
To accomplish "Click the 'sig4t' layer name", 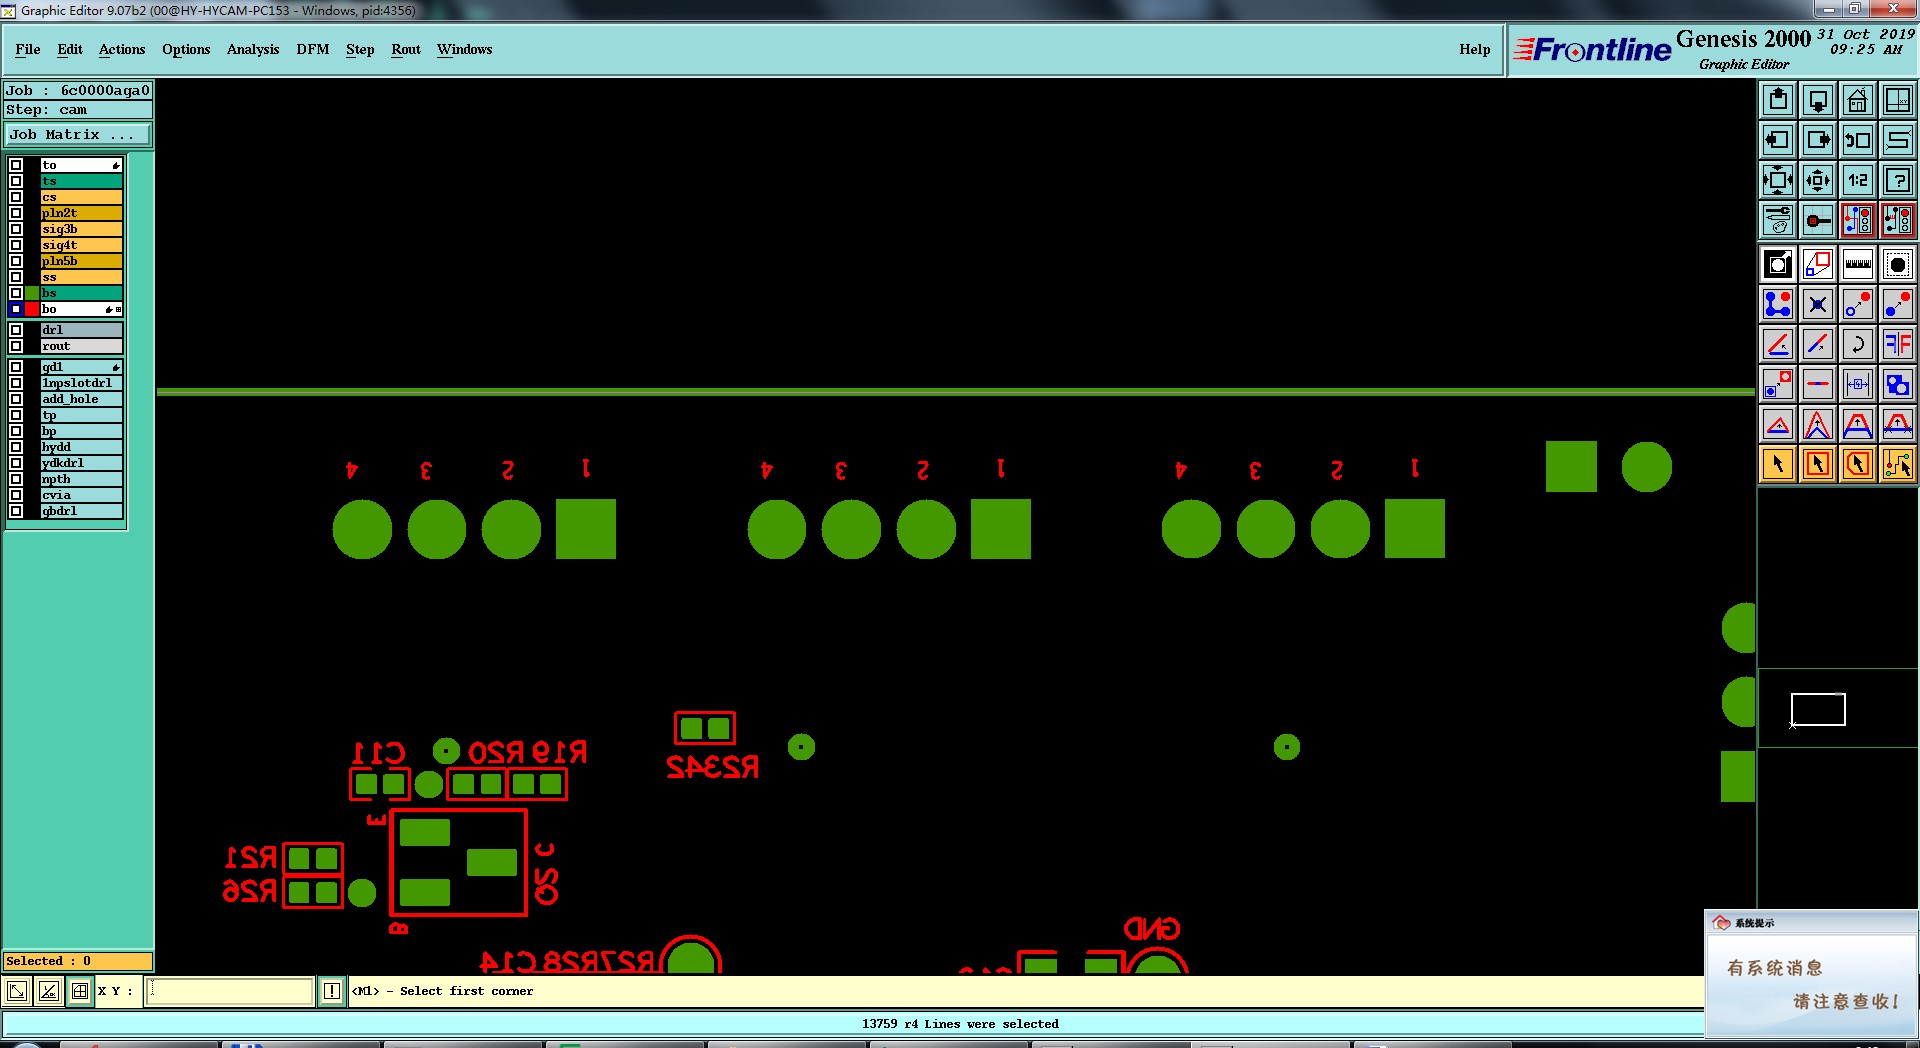I will coord(81,245).
